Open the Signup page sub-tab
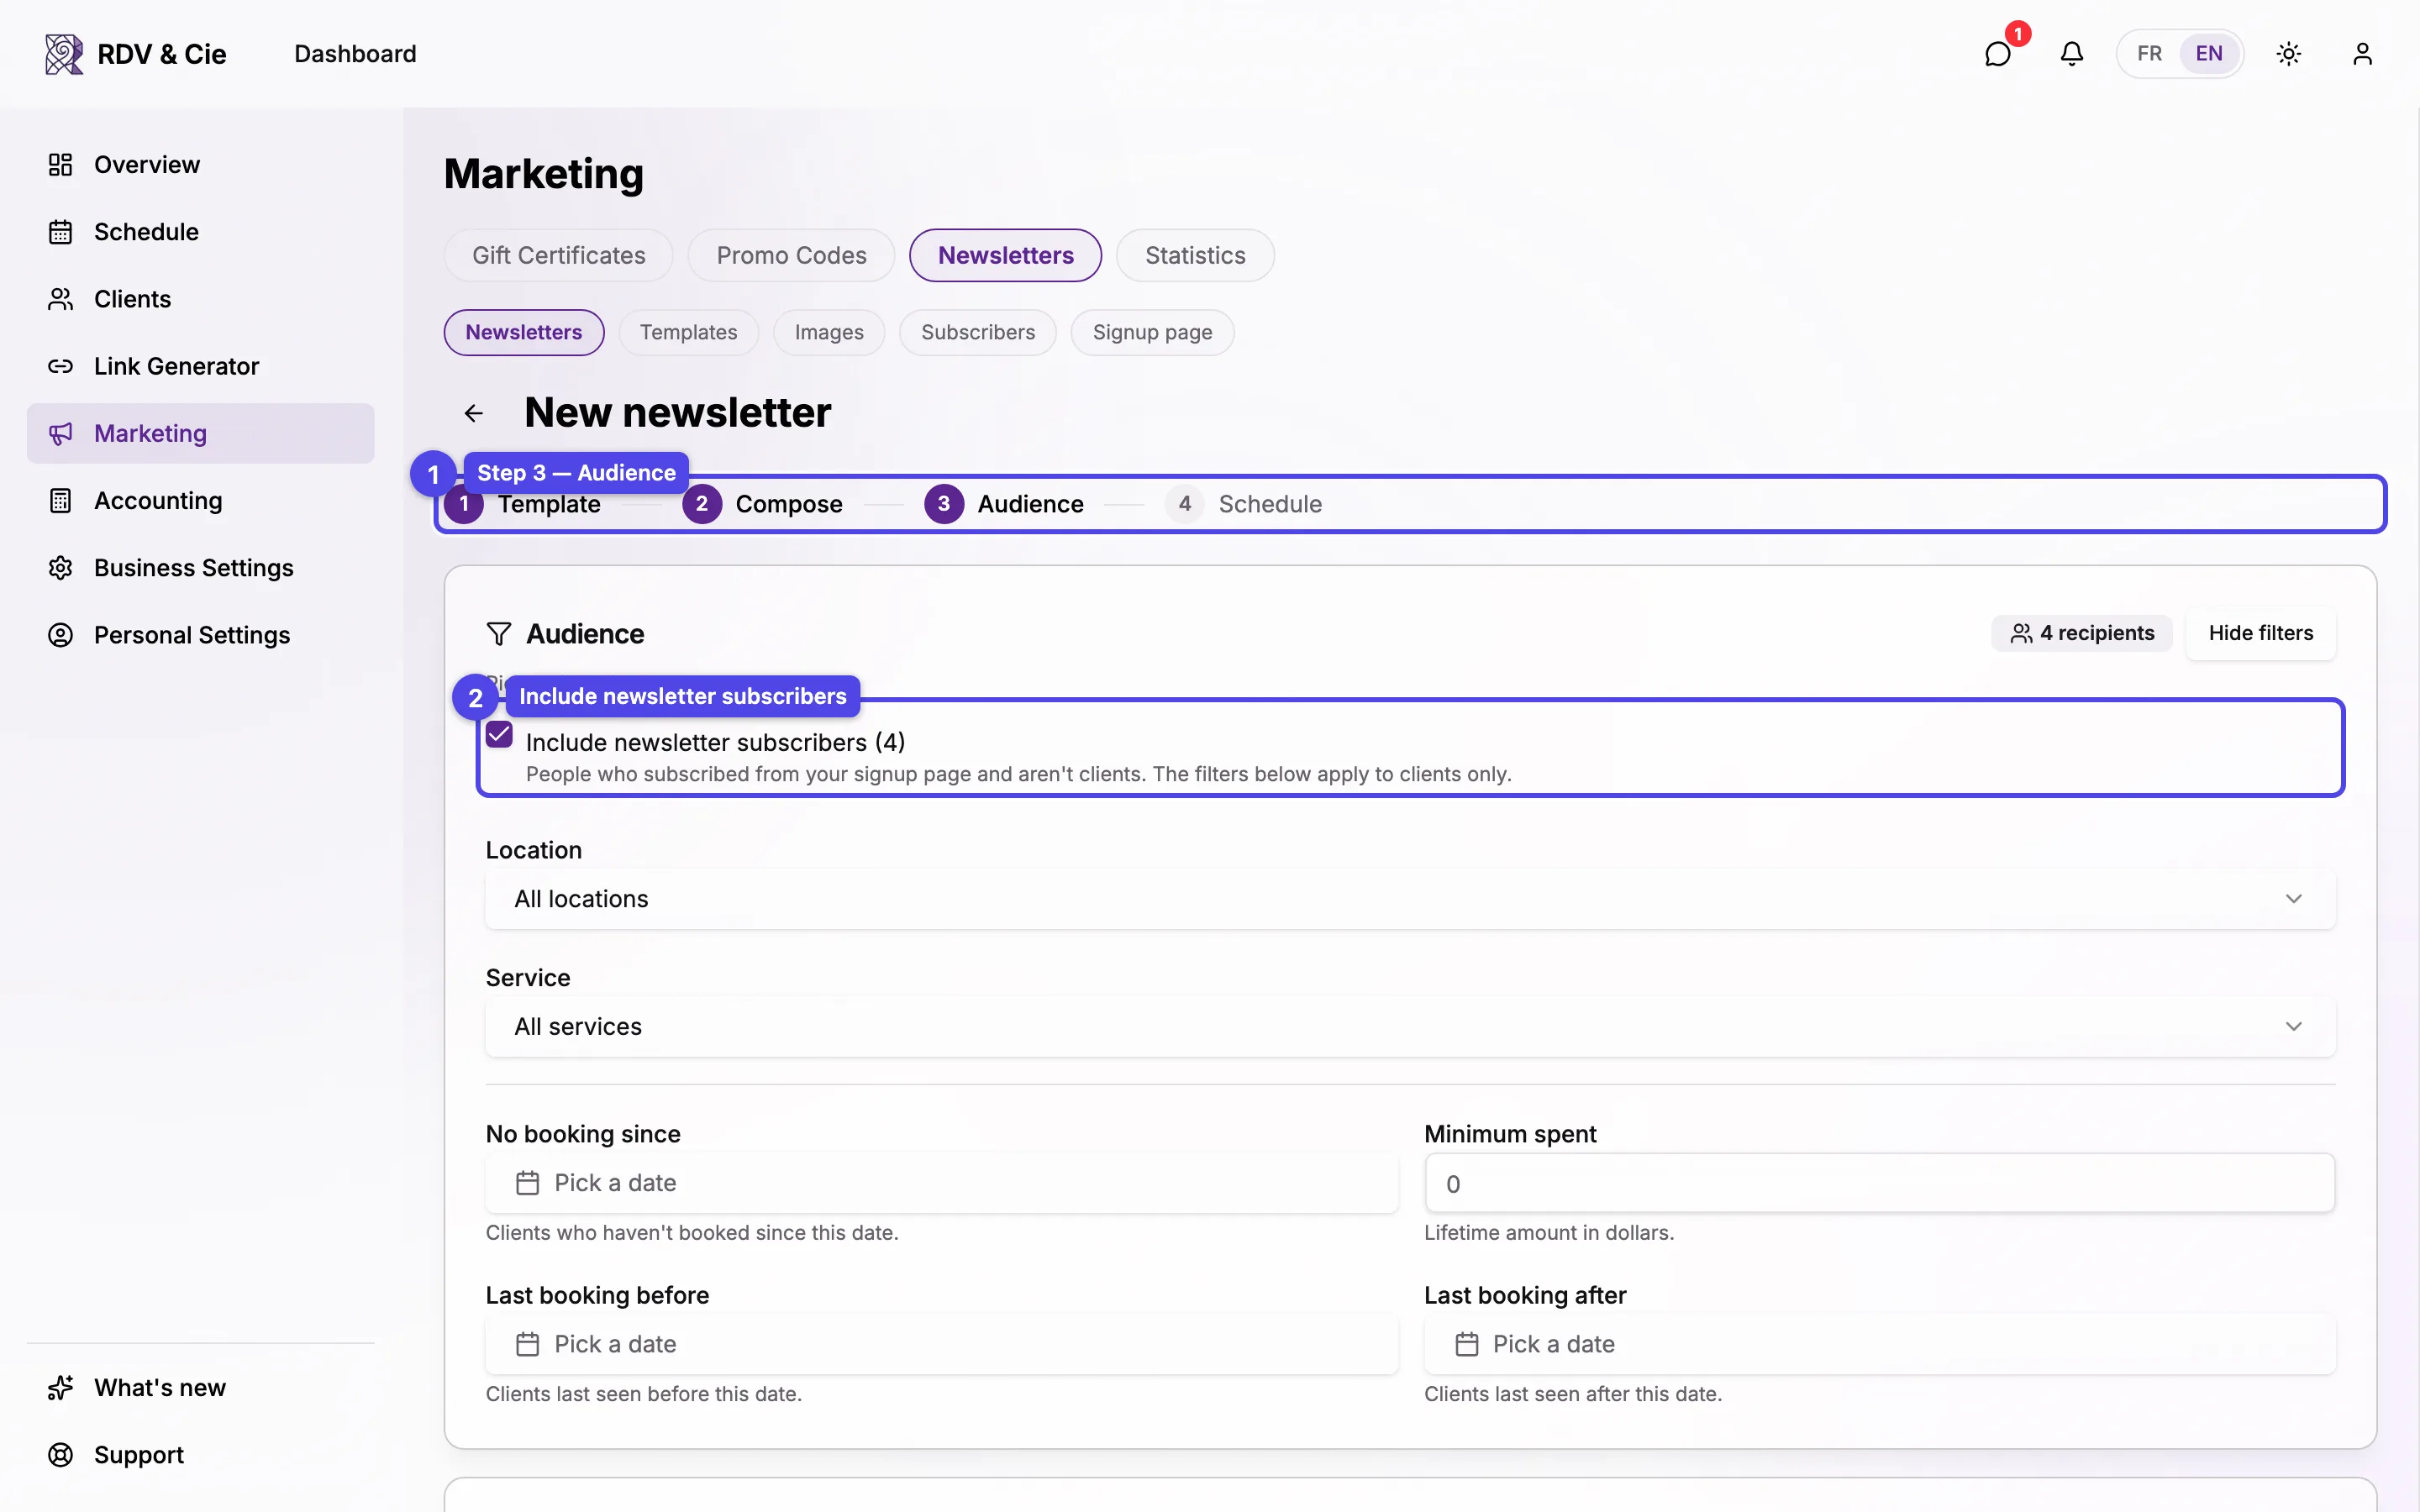The image size is (2420, 1512). point(1152,333)
